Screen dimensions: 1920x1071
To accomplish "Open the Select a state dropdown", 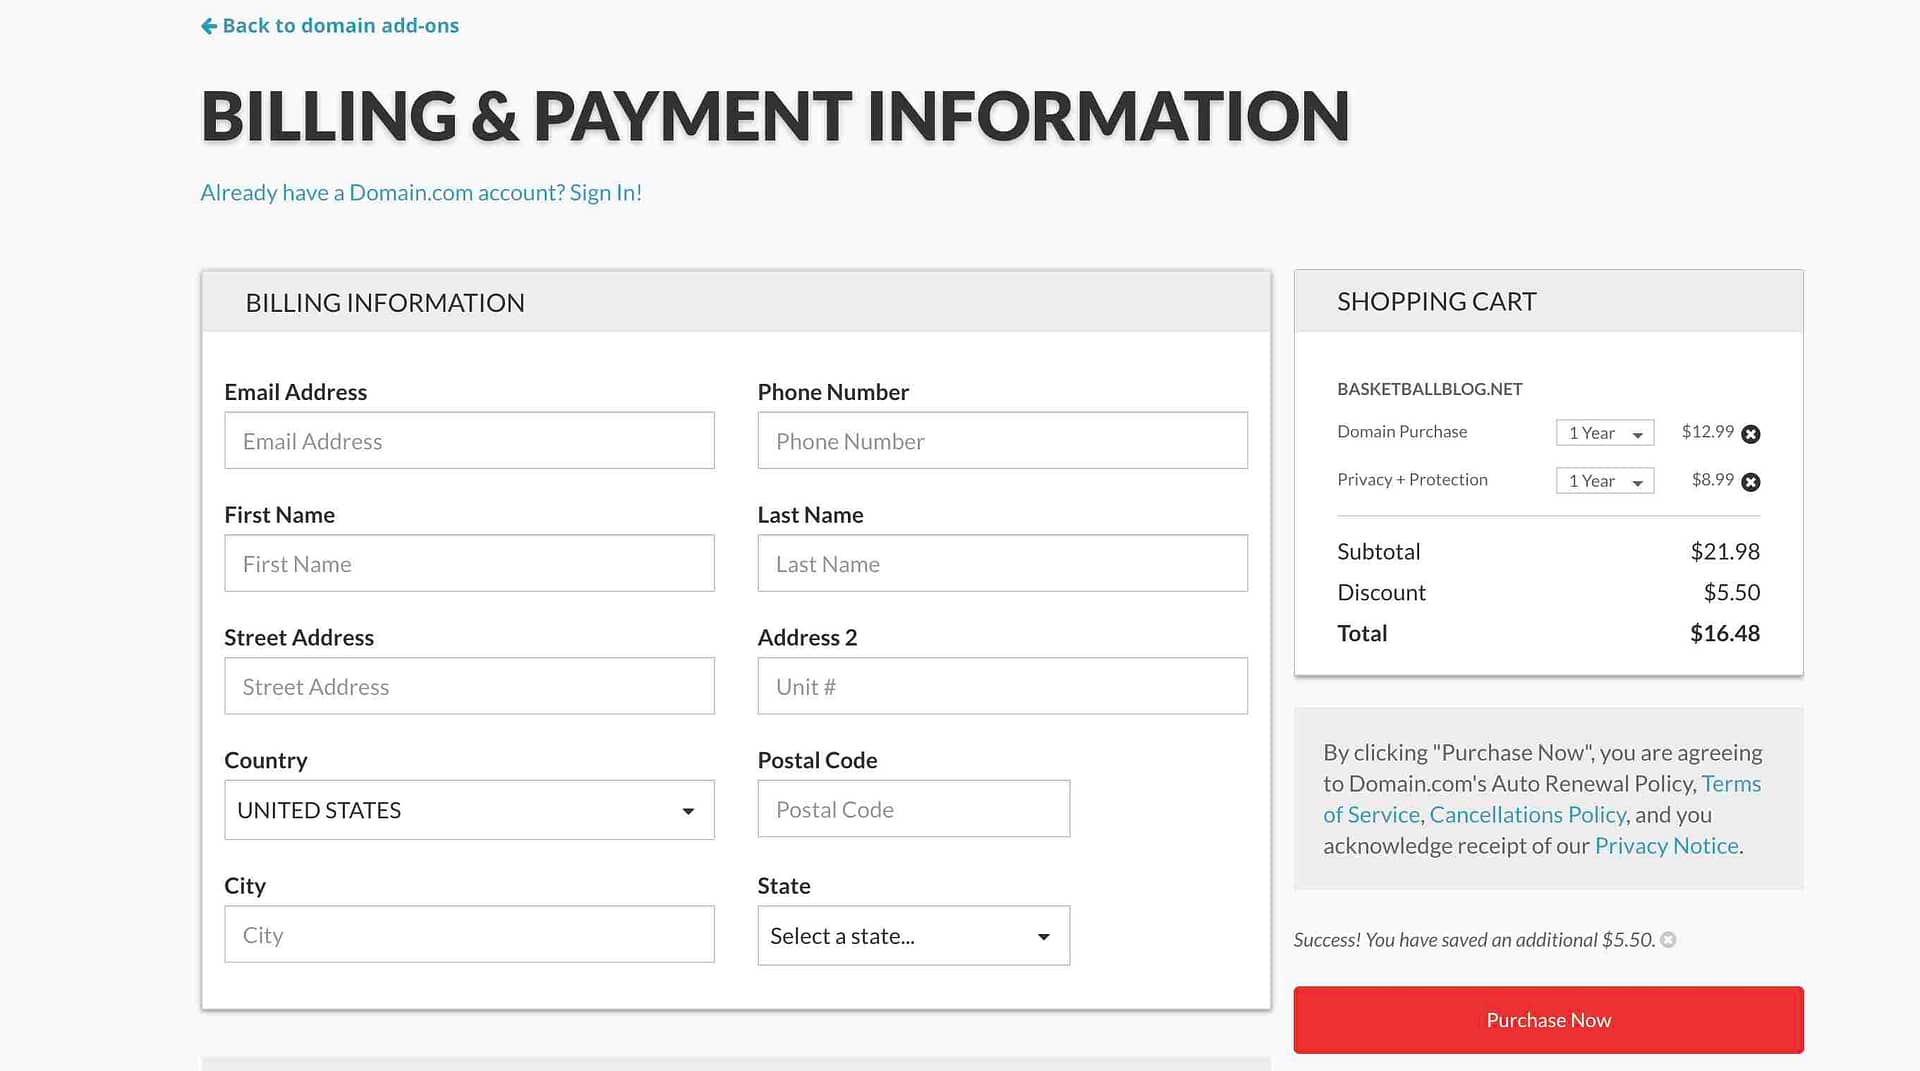I will (913, 936).
